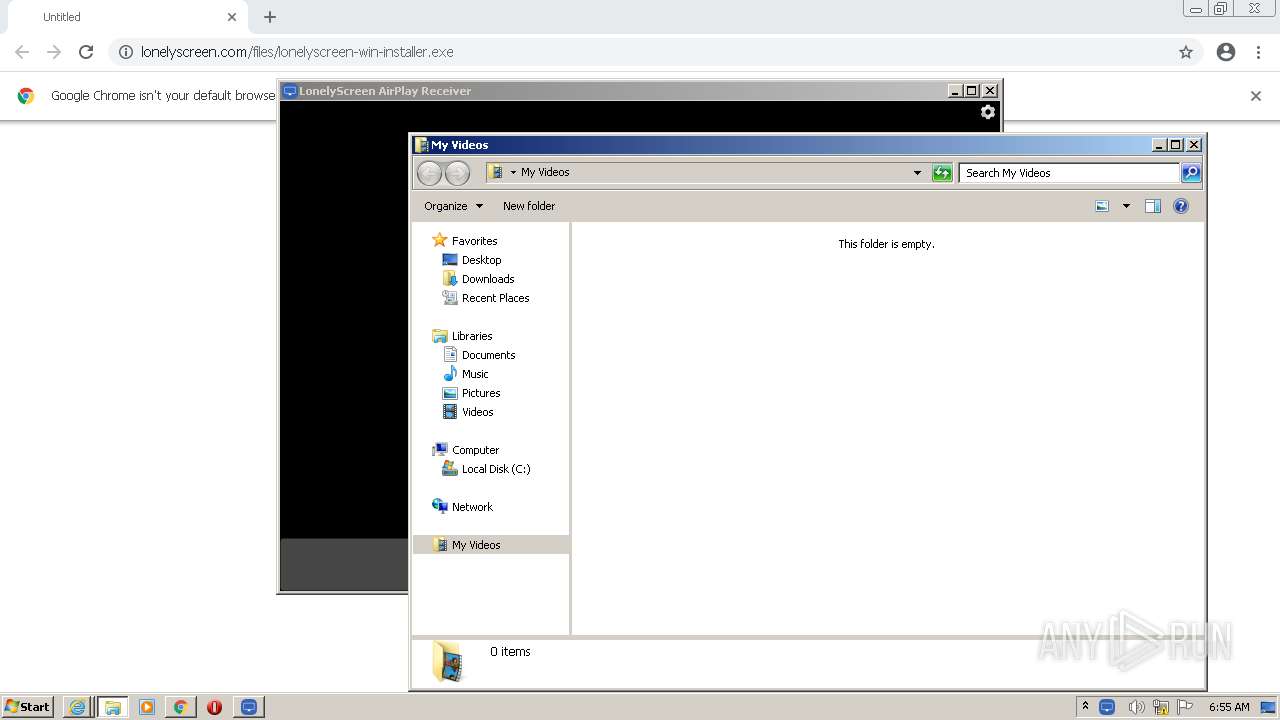This screenshot has height=720, width=1280.
Task: Click the Explorer forward arrow button
Action: pyautogui.click(x=457, y=173)
